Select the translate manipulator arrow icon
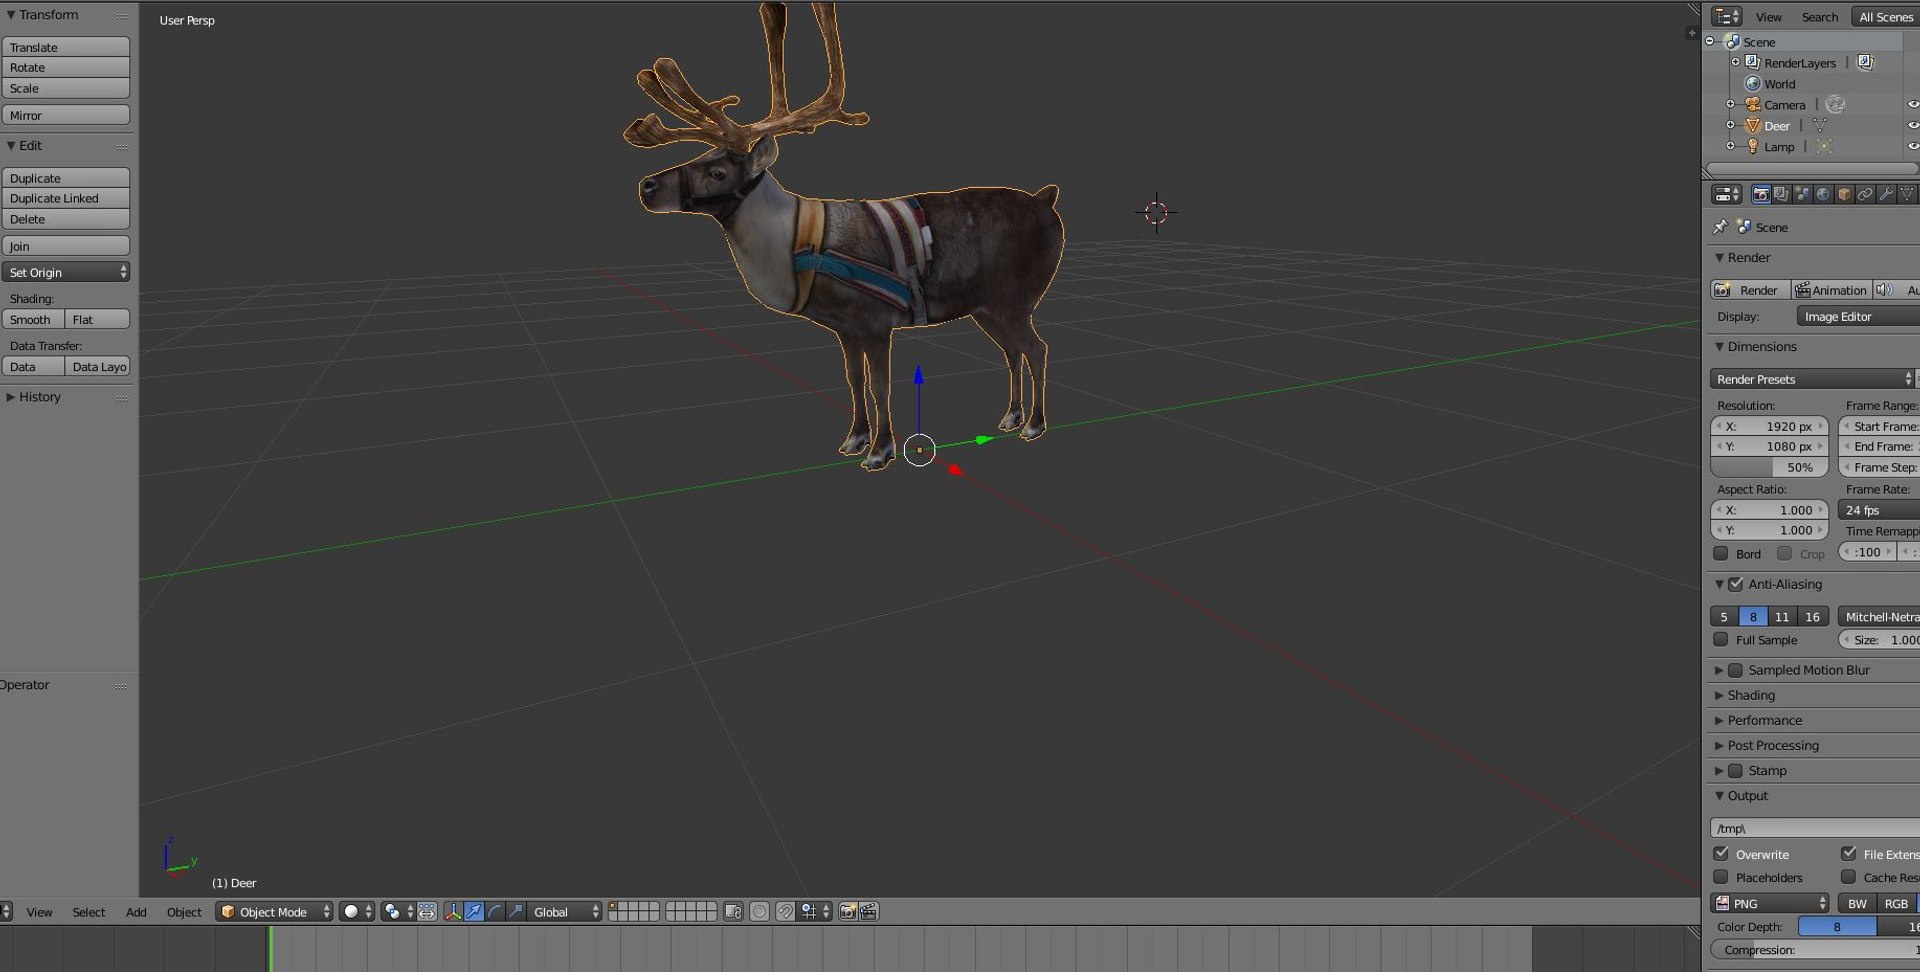The image size is (1920, 972). [x=474, y=911]
